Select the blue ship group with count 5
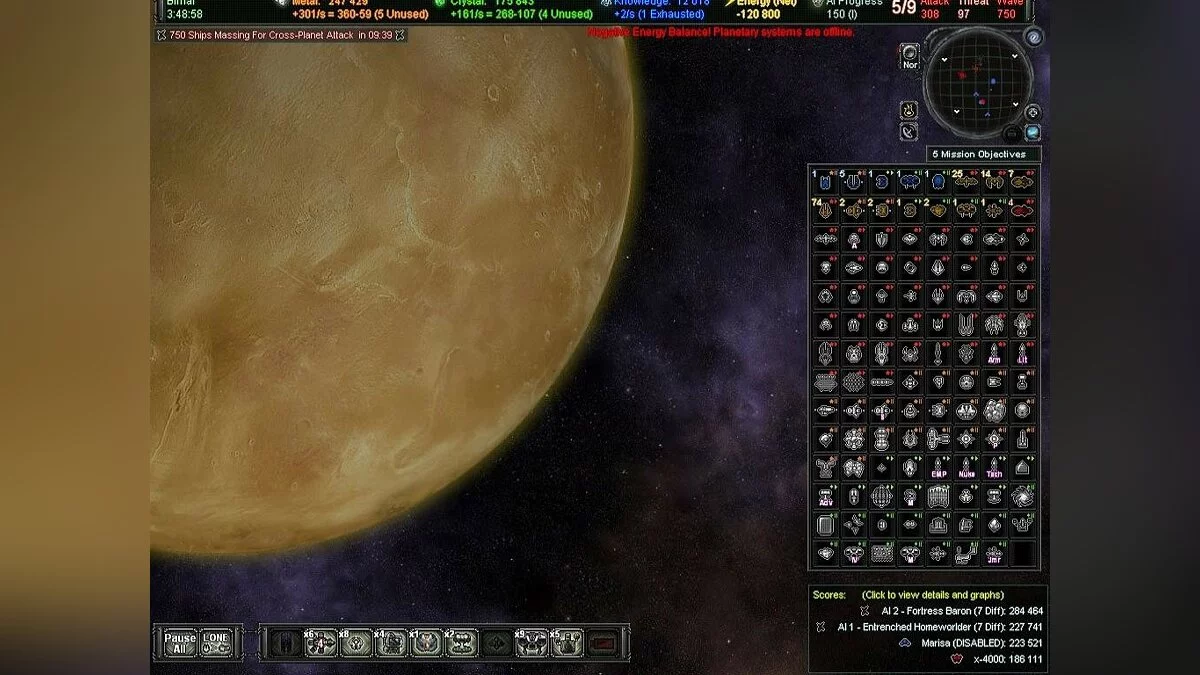The image size is (1200, 675). [853, 182]
